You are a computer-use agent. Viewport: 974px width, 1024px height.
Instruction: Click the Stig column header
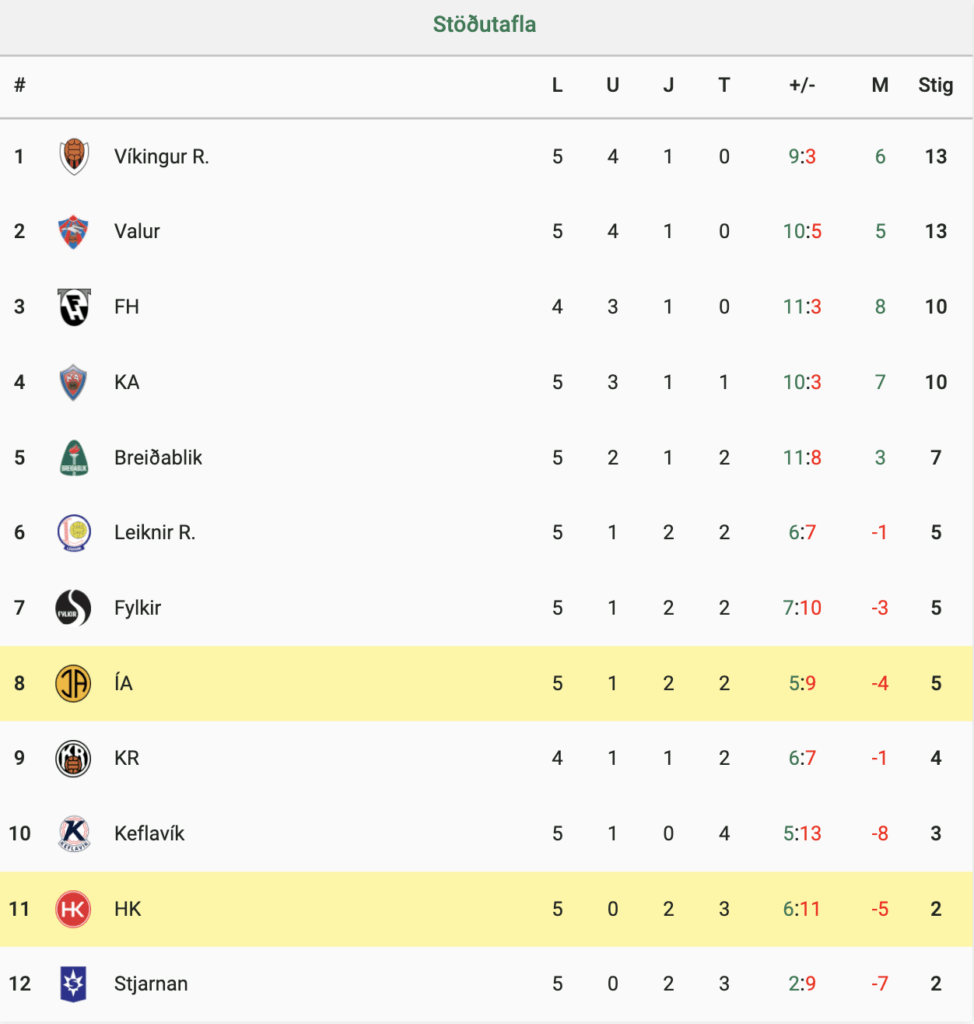[x=935, y=85]
